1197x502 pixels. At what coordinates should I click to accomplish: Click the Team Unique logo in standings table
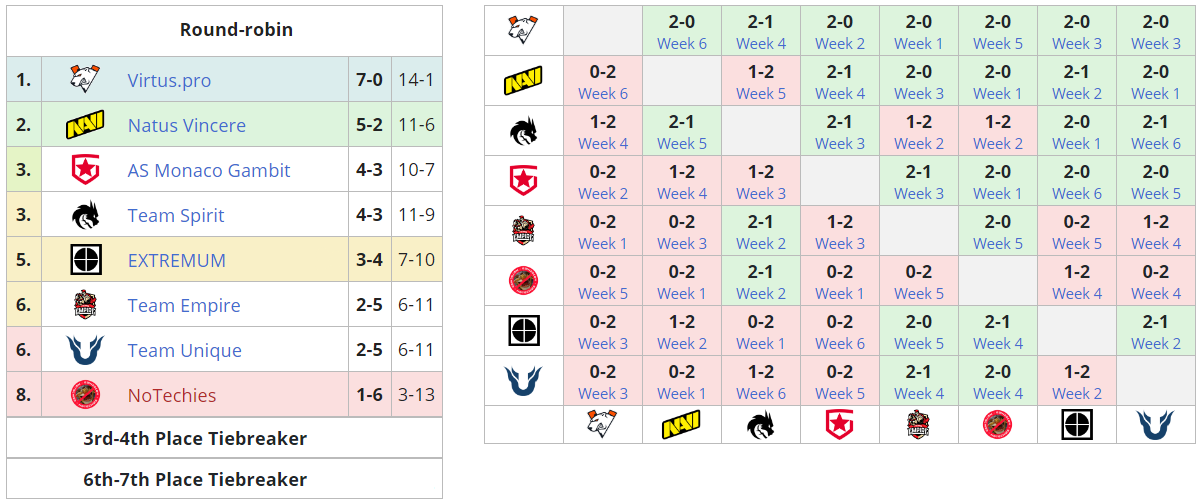[x=85, y=350]
